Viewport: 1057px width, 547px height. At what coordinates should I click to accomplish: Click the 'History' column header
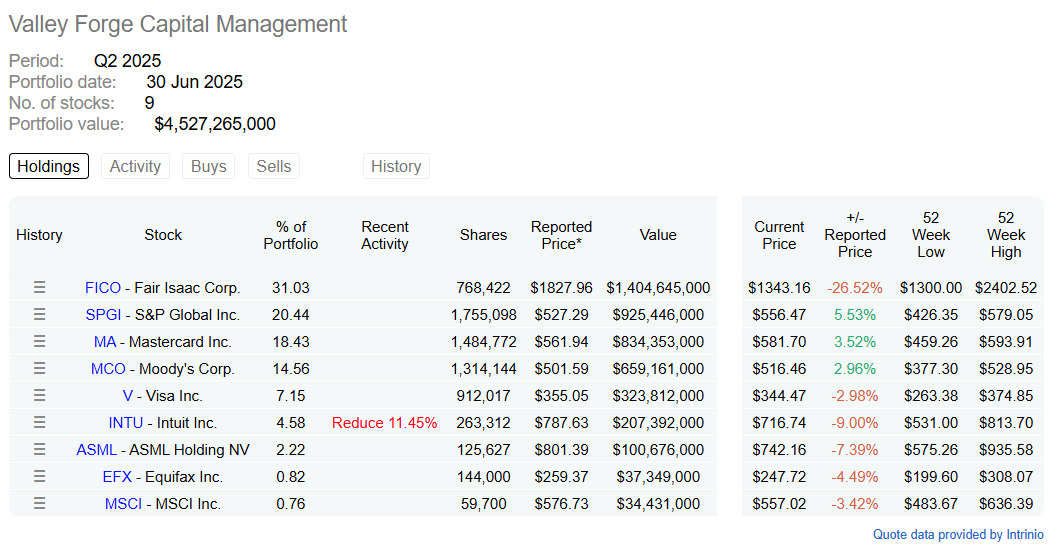pyautogui.click(x=39, y=235)
